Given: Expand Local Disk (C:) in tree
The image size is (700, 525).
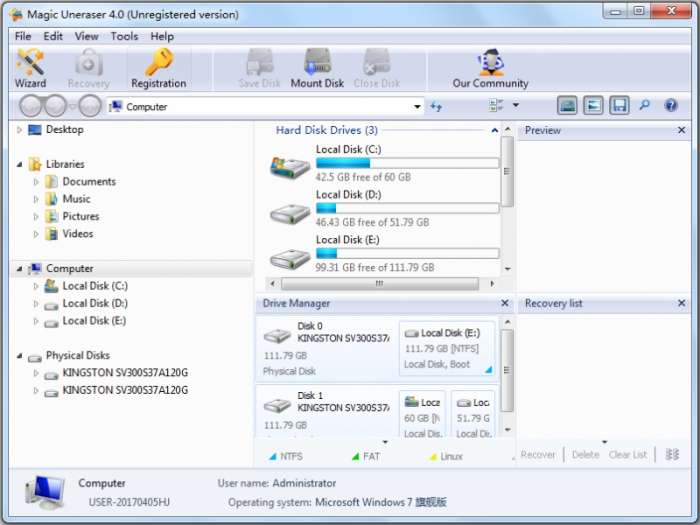Looking at the screenshot, I should (x=36, y=286).
